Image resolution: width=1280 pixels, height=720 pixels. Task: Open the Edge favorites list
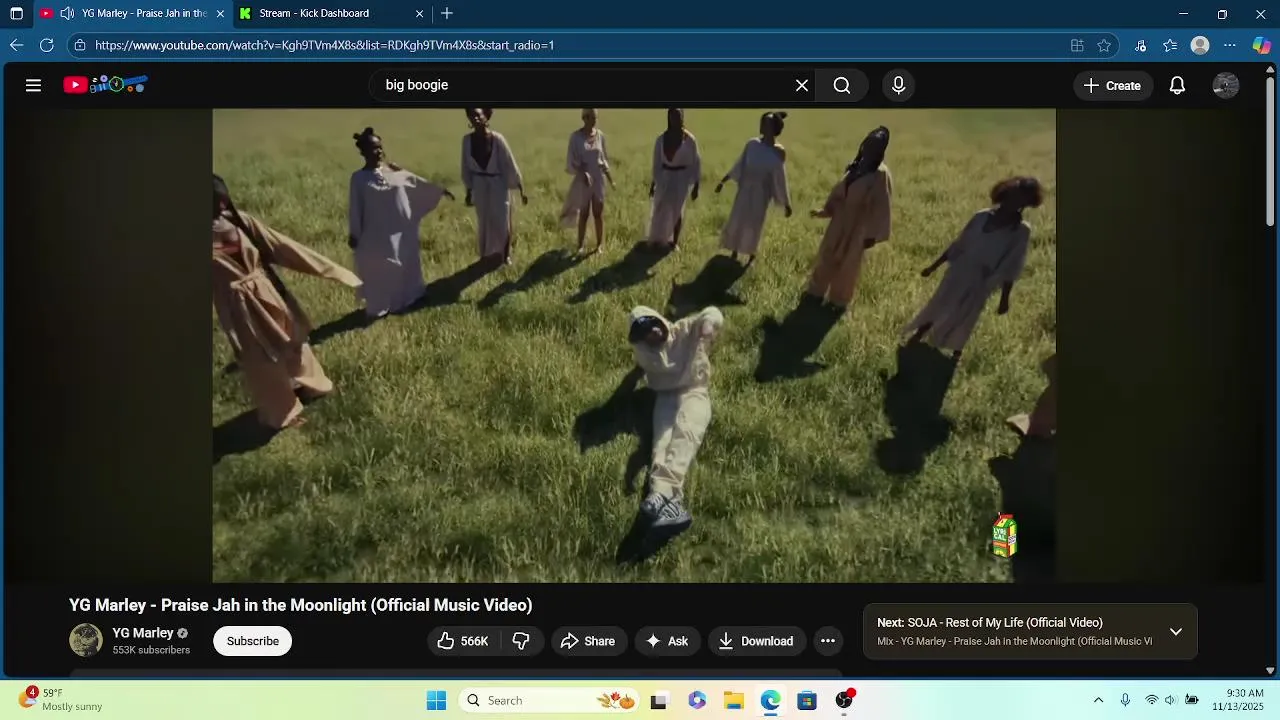tap(1170, 45)
